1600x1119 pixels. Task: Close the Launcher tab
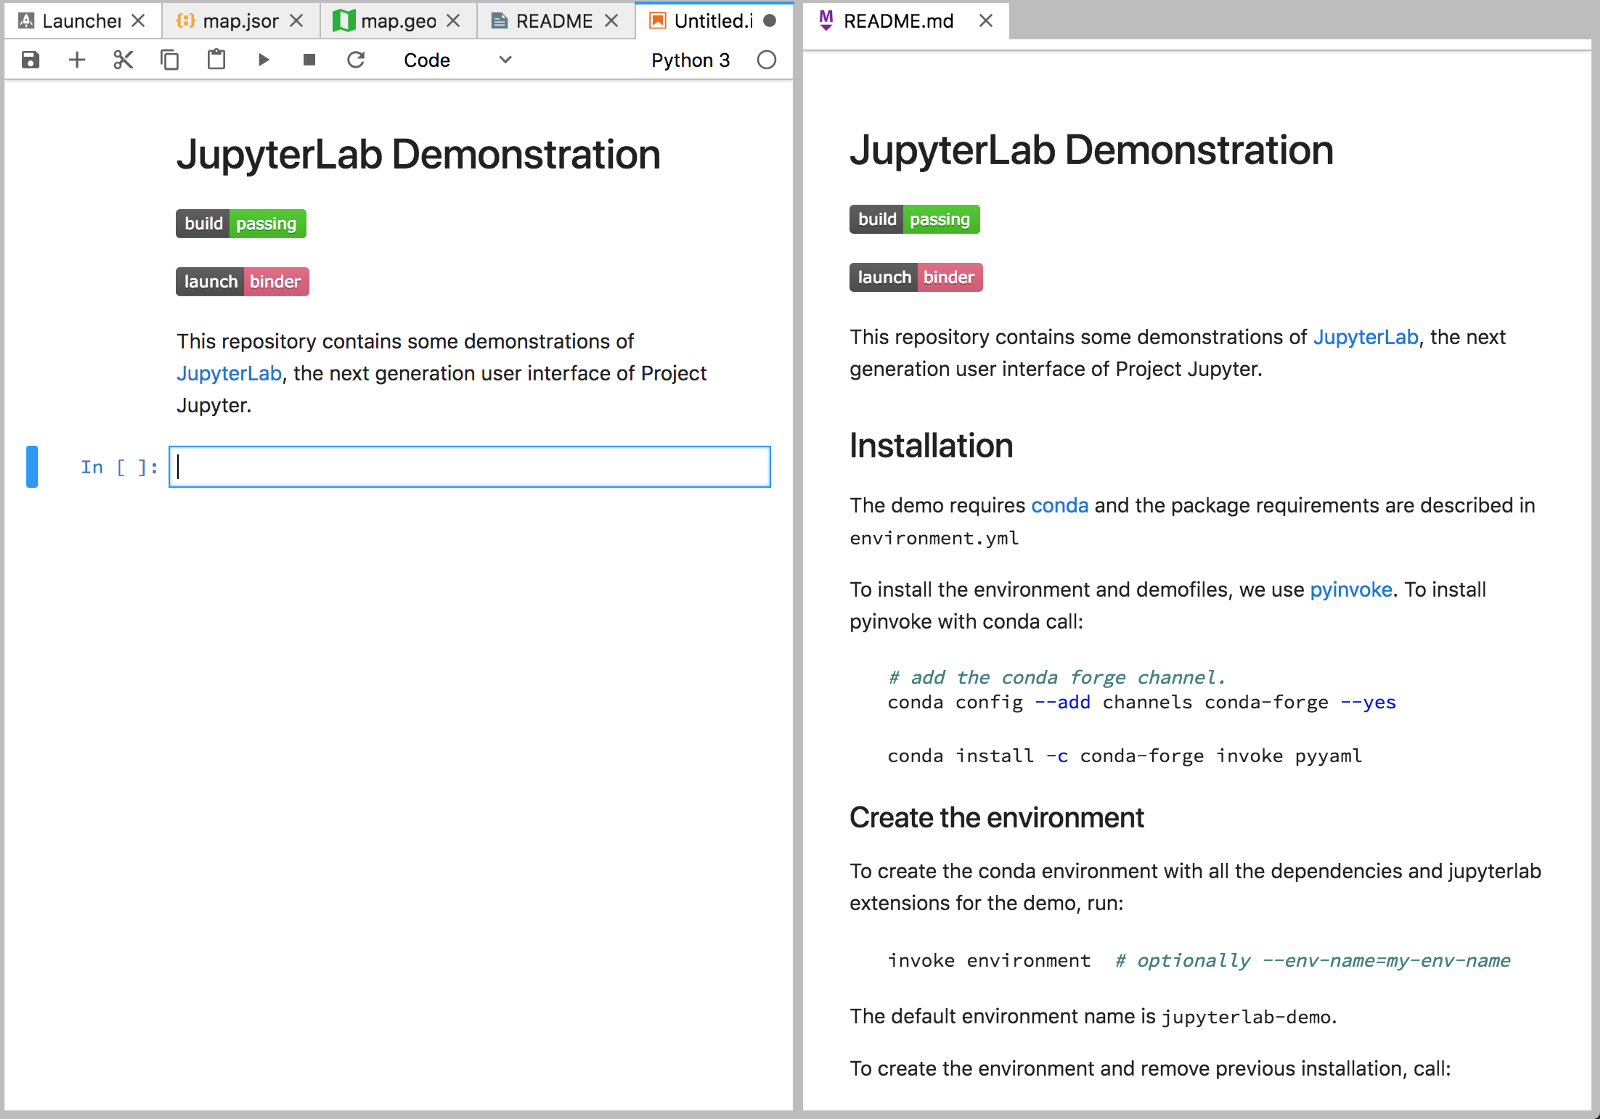point(139,21)
